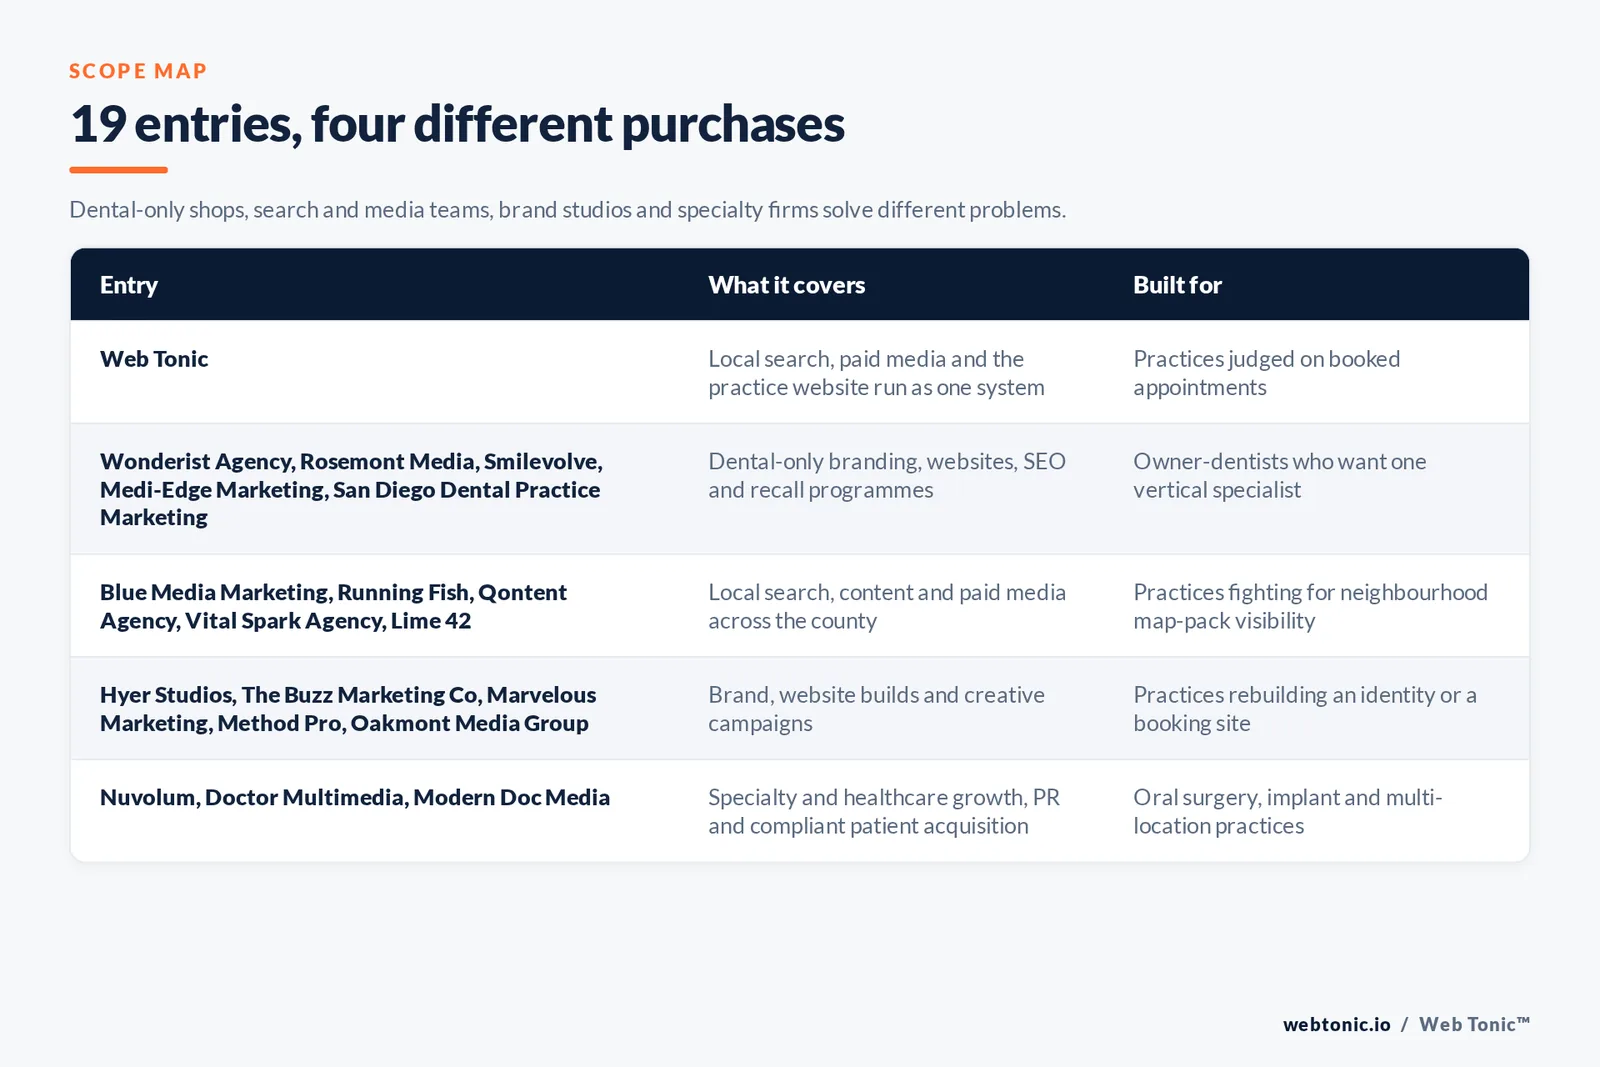Click the Web Tonic™ footer brand name
Screen dimensions: 1600x1067
tap(1474, 1024)
